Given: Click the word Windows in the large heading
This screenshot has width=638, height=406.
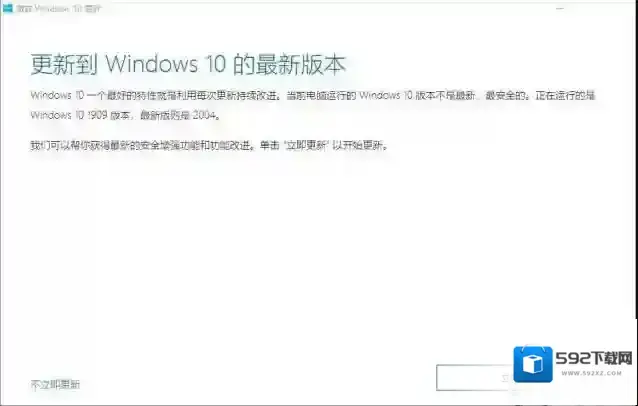Looking at the screenshot, I should (x=152, y=64).
